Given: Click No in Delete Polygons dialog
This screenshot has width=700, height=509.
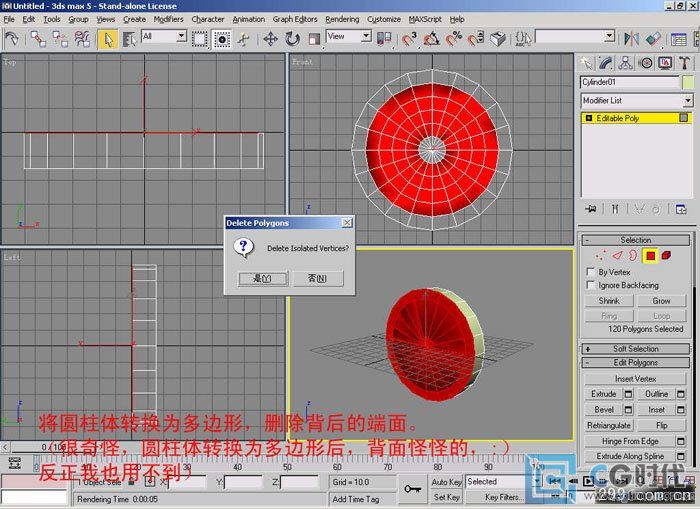Looking at the screenshot, I should (x=318, y=279).
